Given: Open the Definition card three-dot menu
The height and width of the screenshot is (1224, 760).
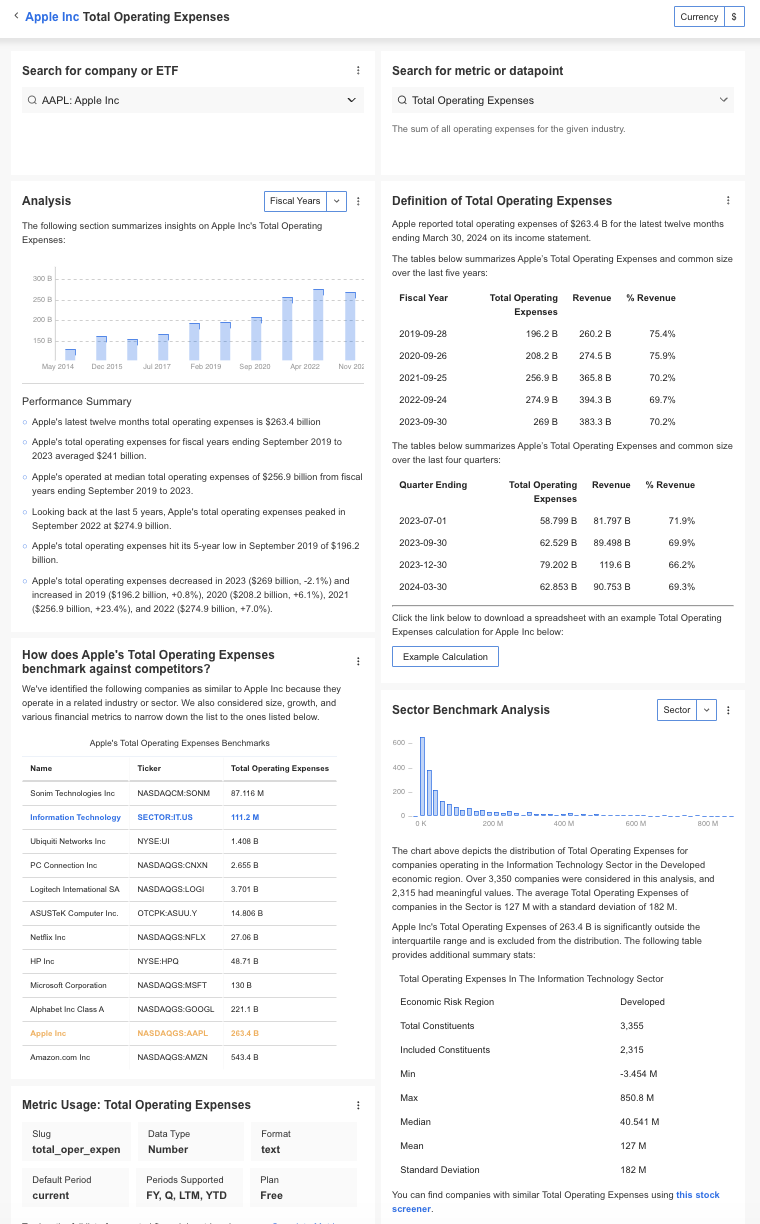Looking at the screenshot, I should click(x=728, y=201).
